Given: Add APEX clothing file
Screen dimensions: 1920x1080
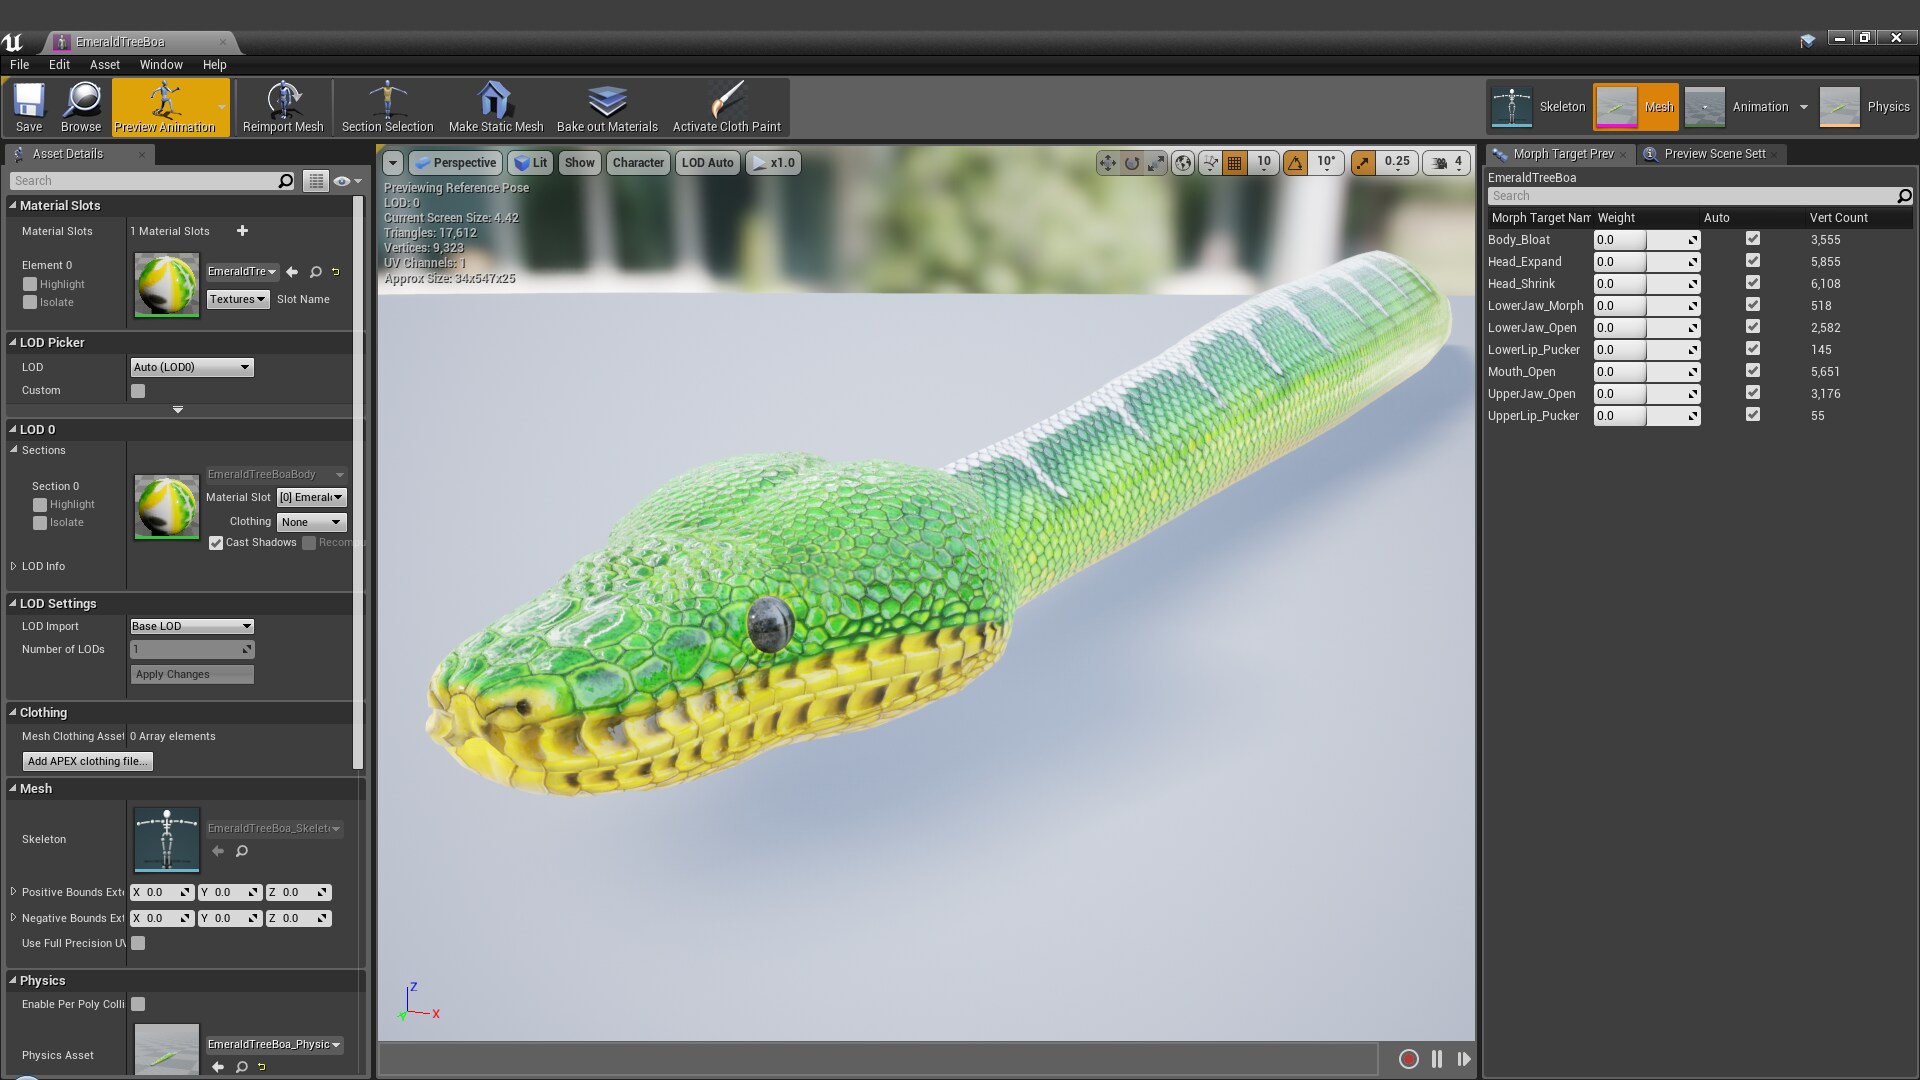Looking at the screenshot, I should click(87, 761).
